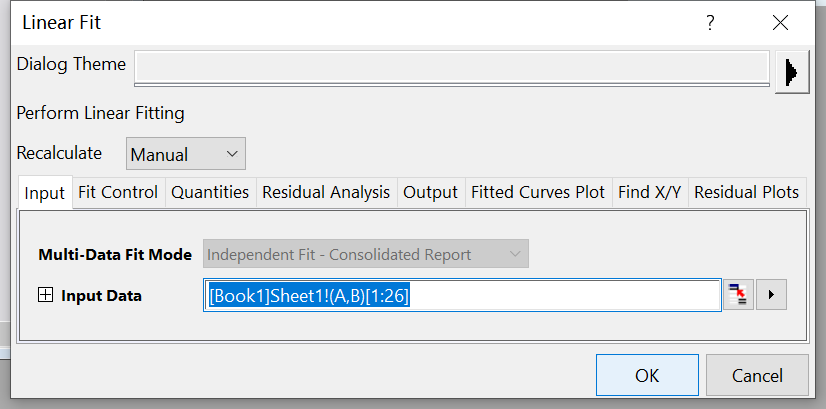Screen dimensions: 826x409
Task: Go to the Fitted Curves Plot tab
Action: coord(538,192)
